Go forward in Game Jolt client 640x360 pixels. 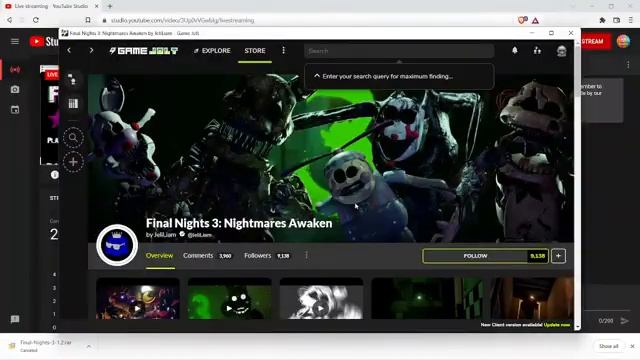pyautogui.click(x=91, y=50)
